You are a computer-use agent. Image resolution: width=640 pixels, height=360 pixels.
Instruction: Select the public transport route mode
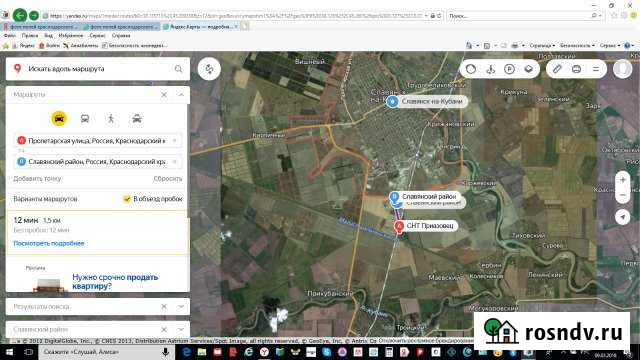coord(85,119)
